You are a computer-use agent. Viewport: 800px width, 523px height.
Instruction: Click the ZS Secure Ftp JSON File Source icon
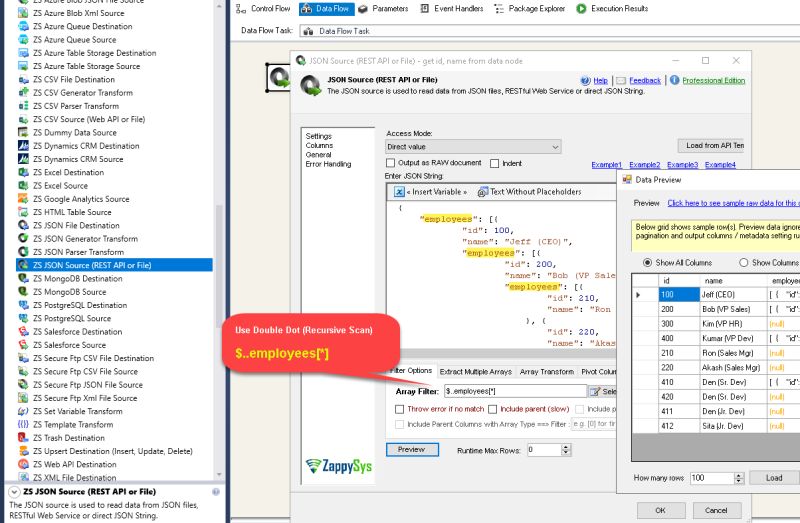point(23,384)
